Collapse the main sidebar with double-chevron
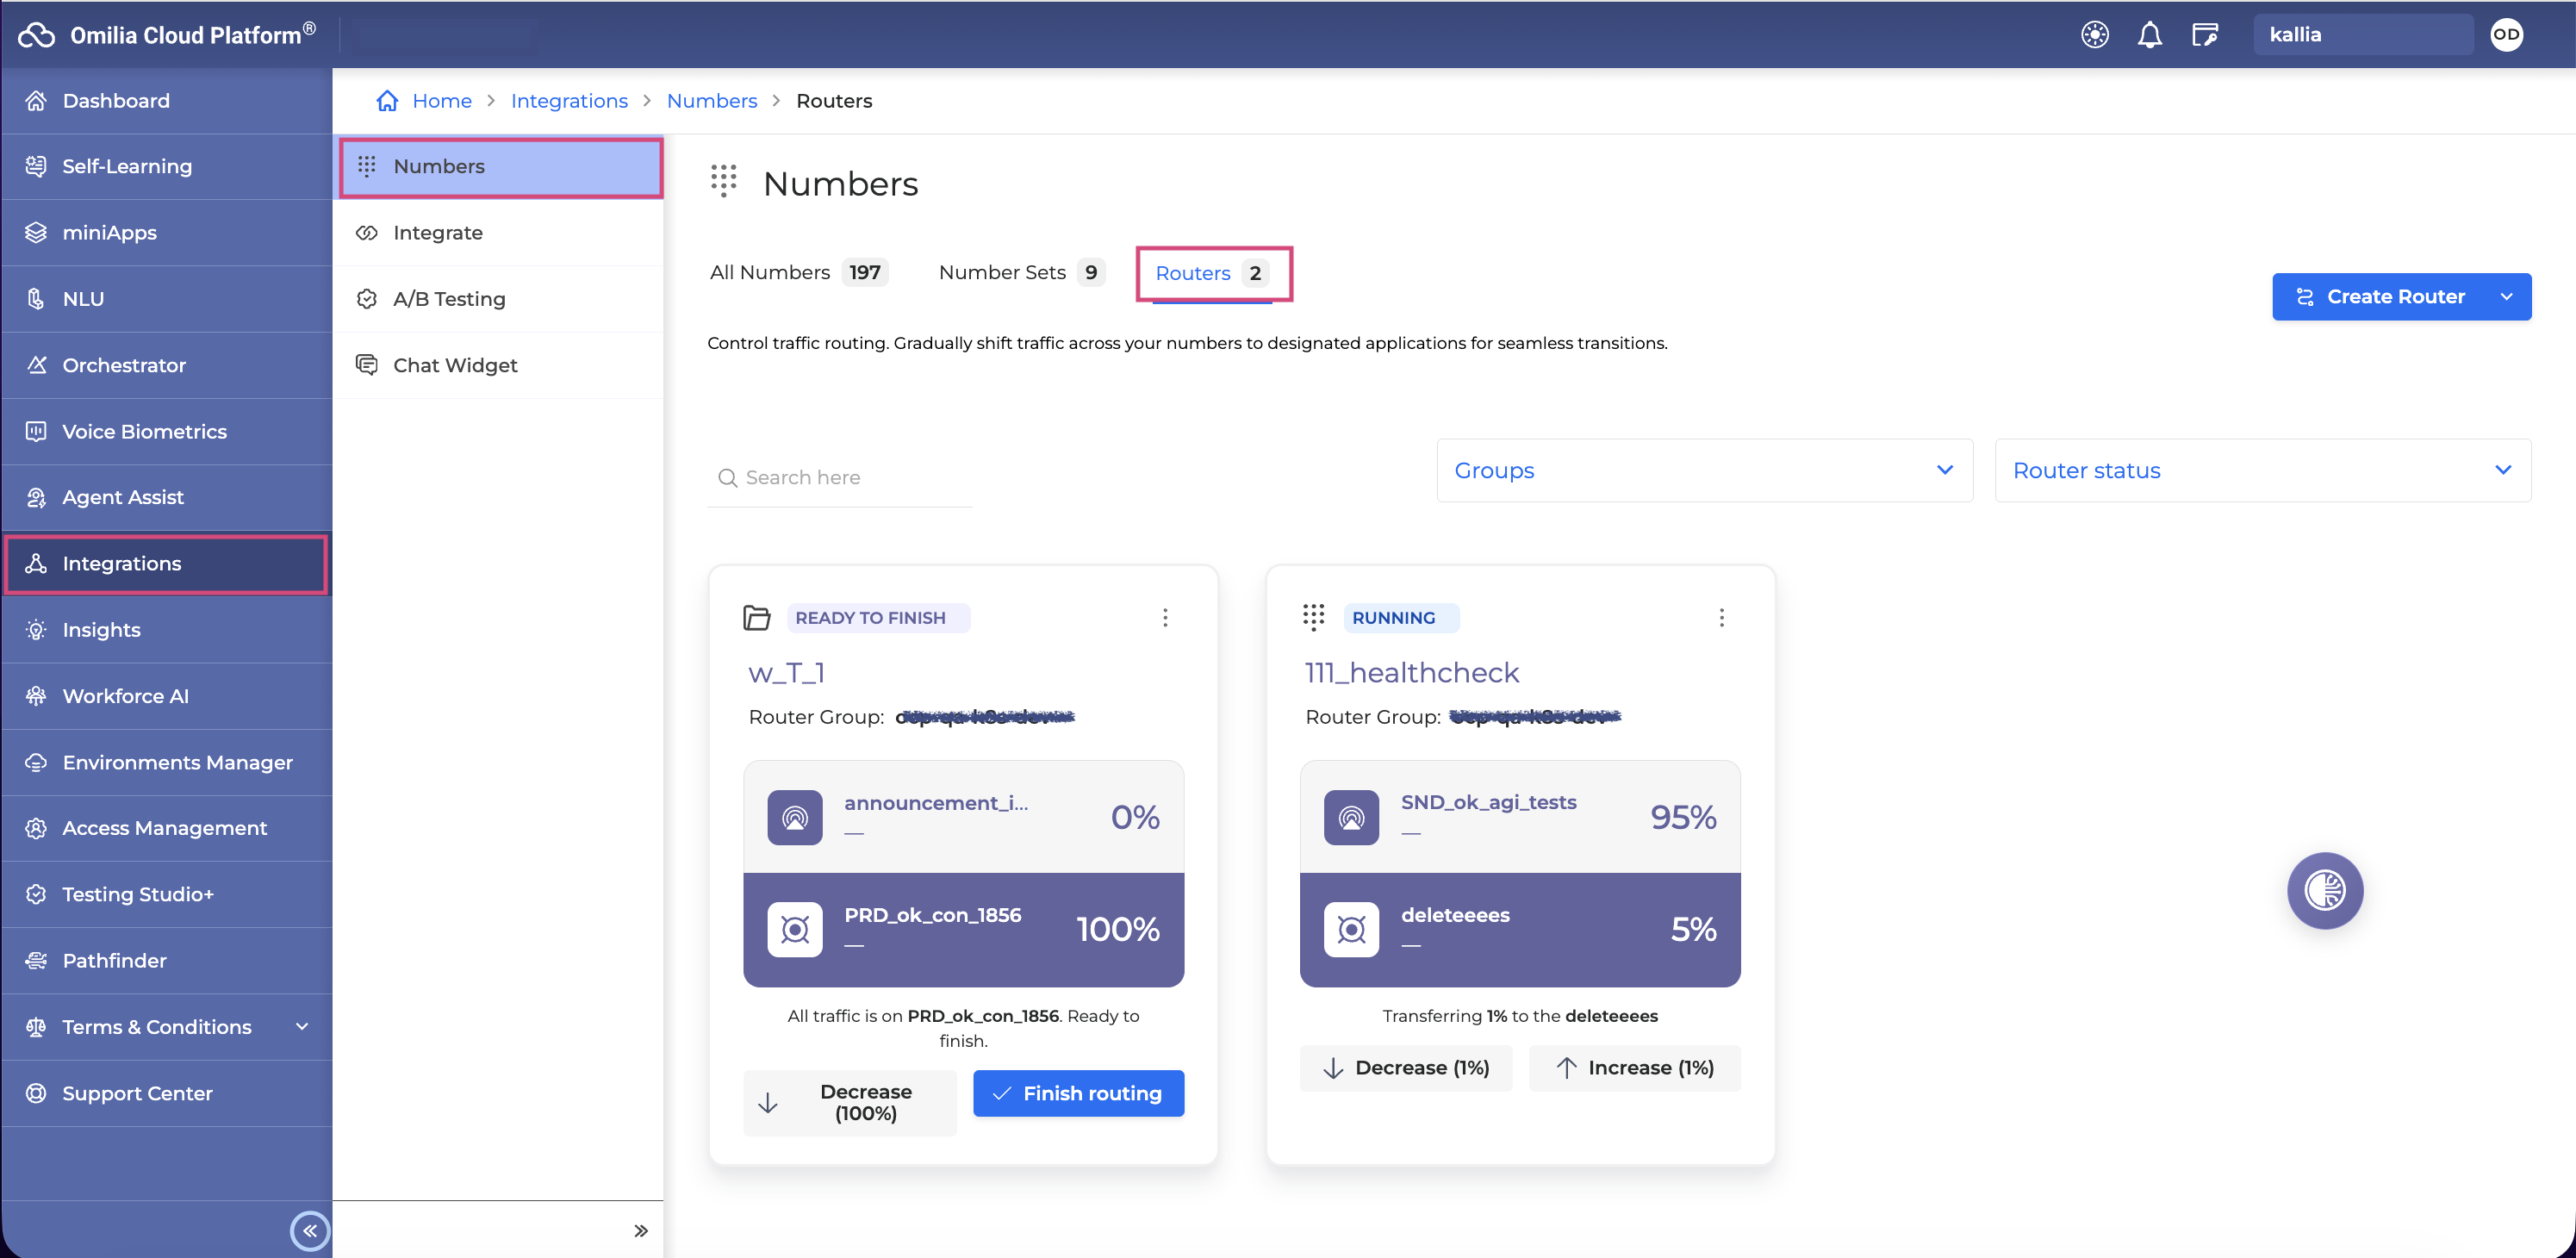This screenshot has height=1258, width=2576. pyautogui.click(x=309, y=1230)
